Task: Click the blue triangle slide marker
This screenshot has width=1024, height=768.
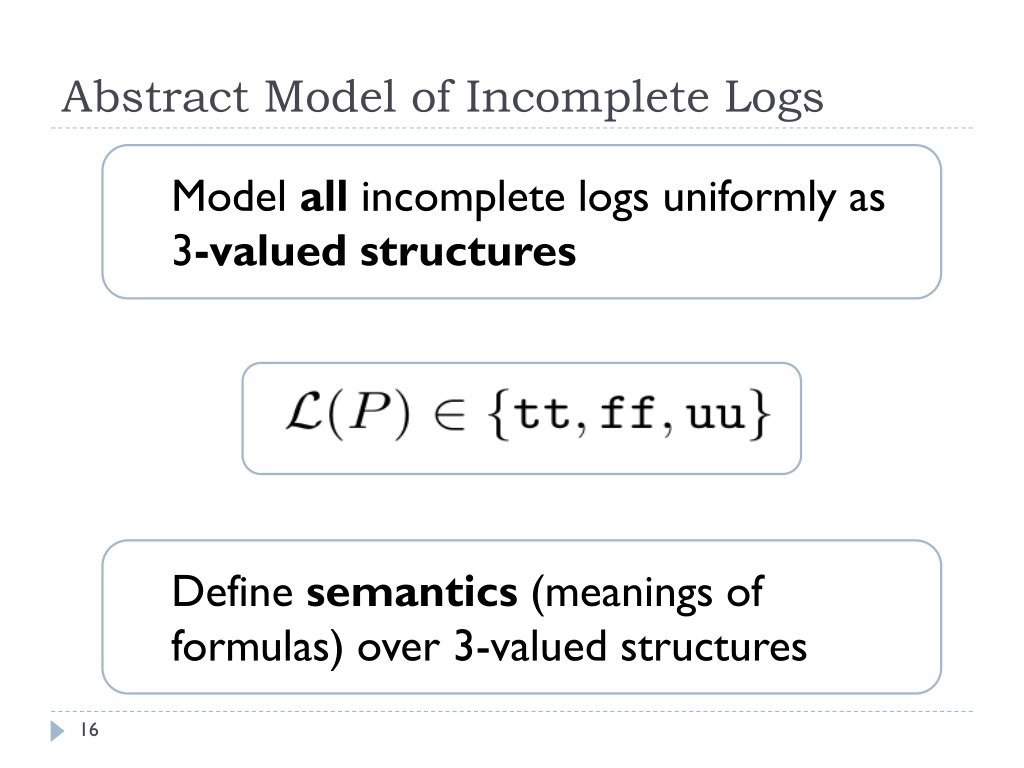Action: [x=57, y=731]
